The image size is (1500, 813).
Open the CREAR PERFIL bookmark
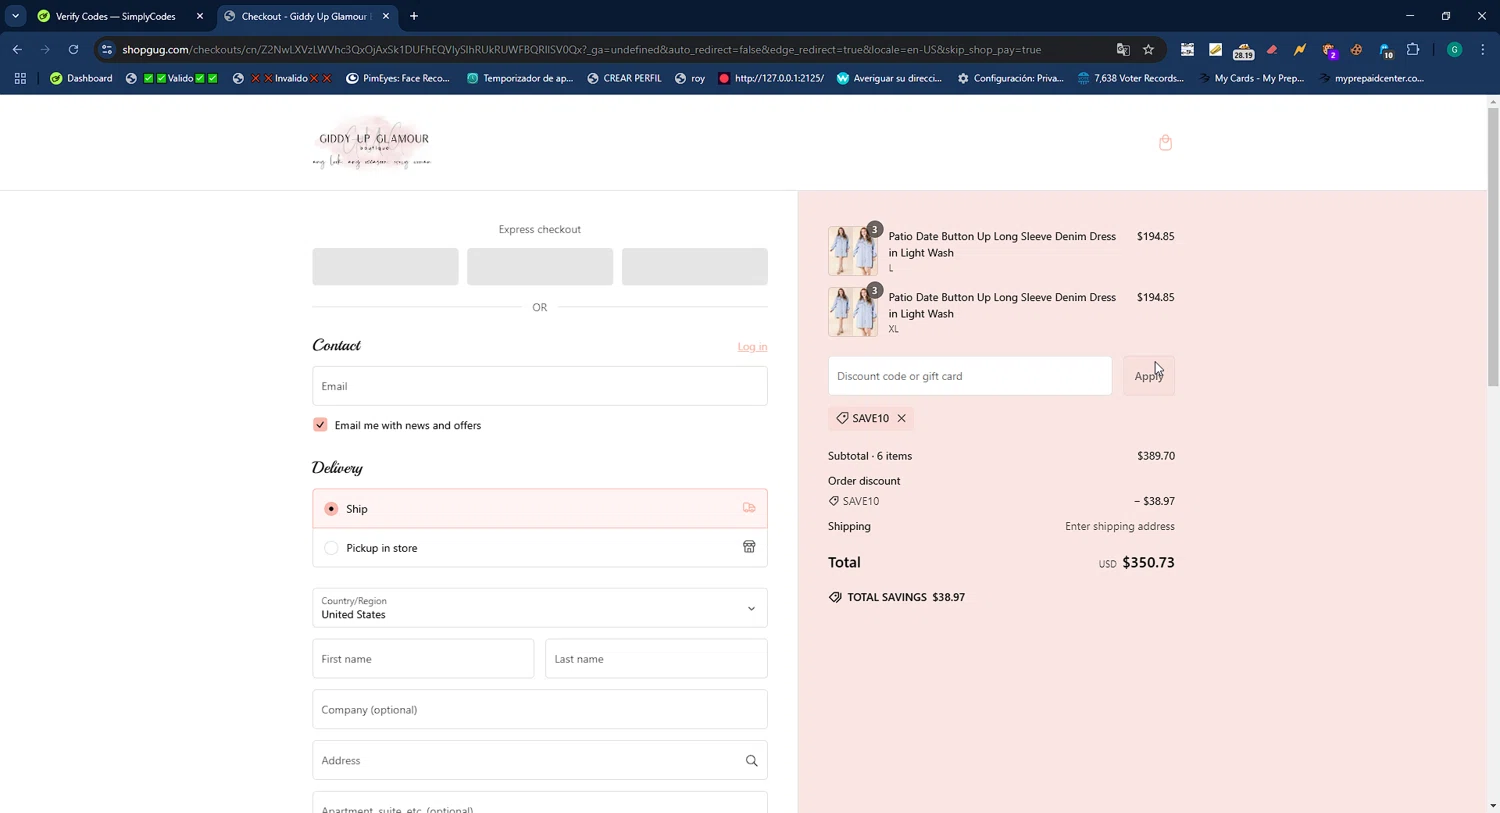click(624, 78)
